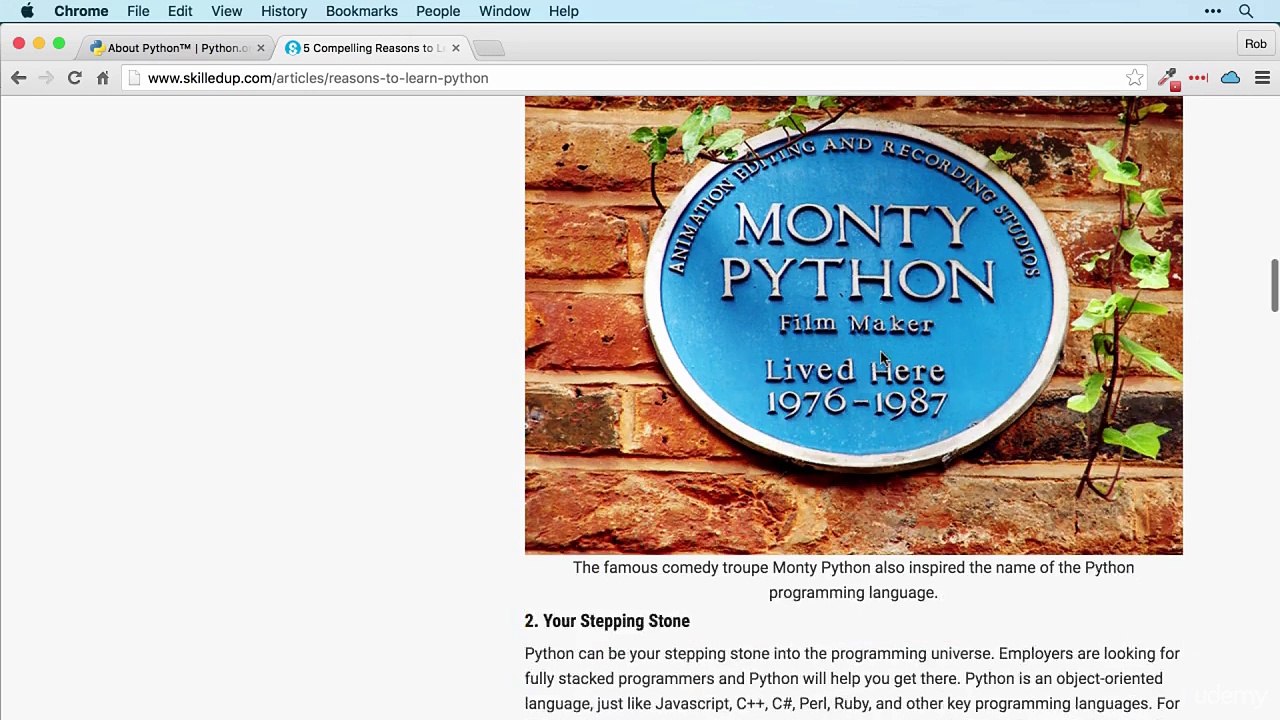Open the File menu
The image size is (1280, 720).
[138, 11]
